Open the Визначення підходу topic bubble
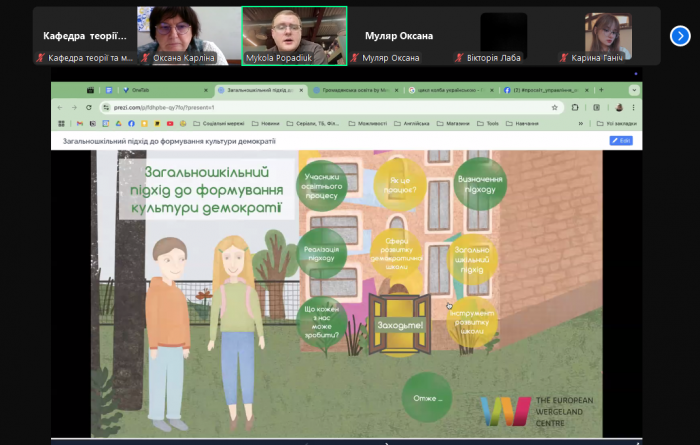Image resolution: width=700 pixels, height=445 pixels. pos(479,184)
